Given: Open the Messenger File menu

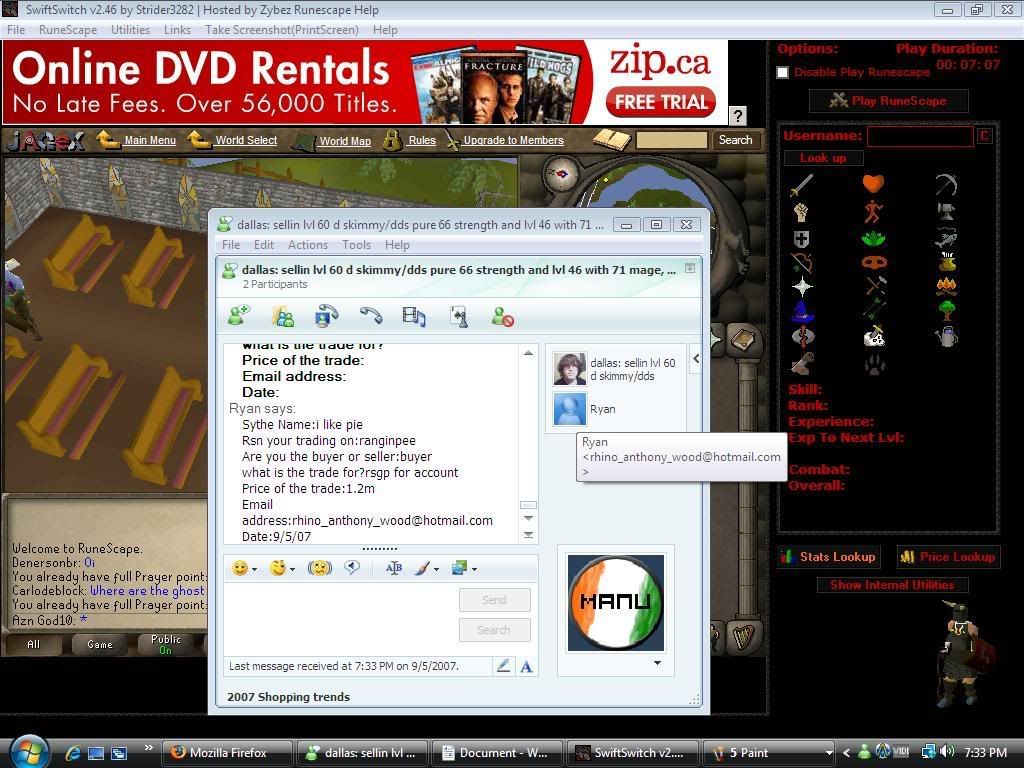Looking at the screenshot, I should tap(231, 245).
